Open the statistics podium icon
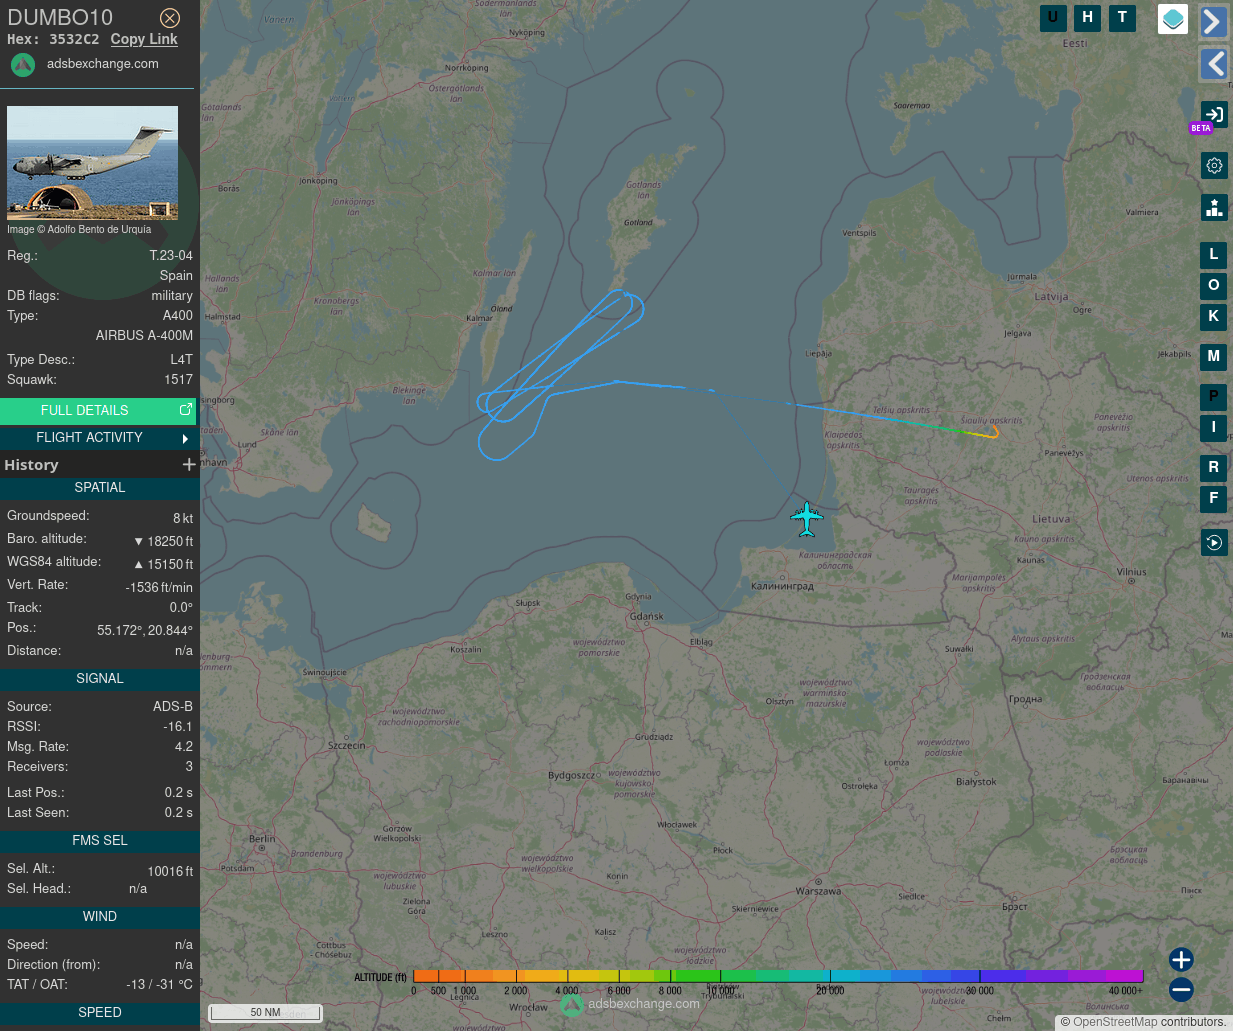The height and width of the screenshot is (1031, 1233). coord(1214,207)
